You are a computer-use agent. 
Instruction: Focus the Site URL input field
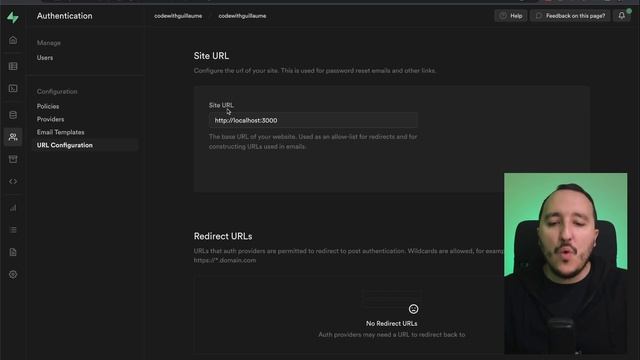tap(313, 120)
